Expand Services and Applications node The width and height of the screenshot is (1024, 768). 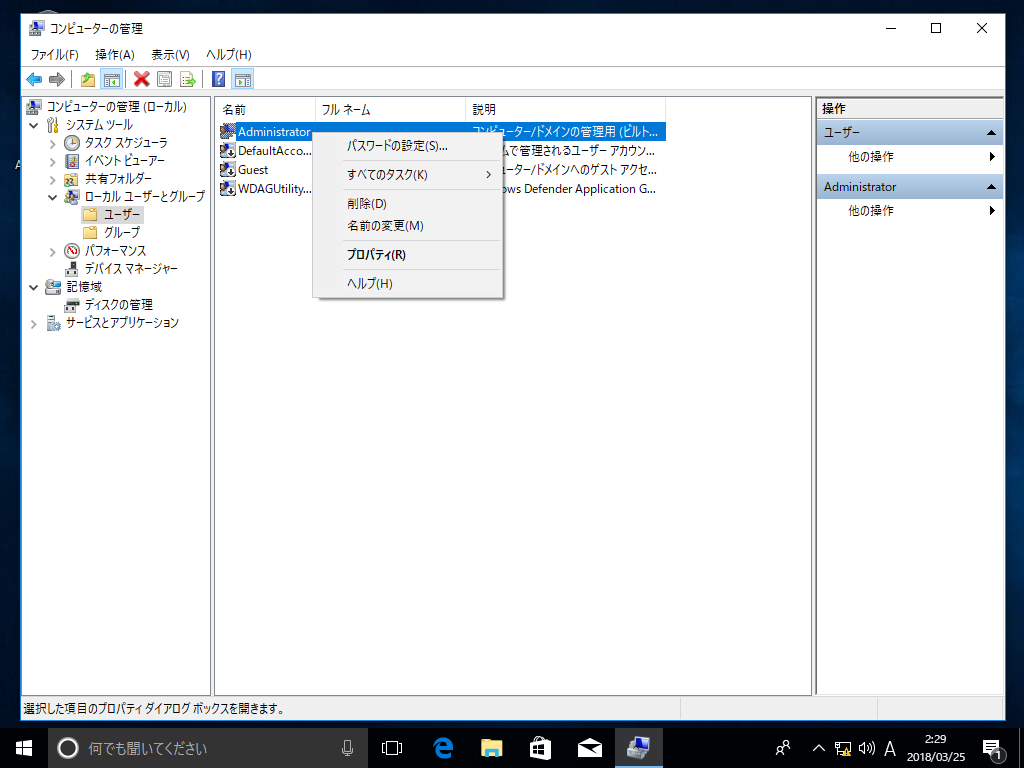point(35,323)
